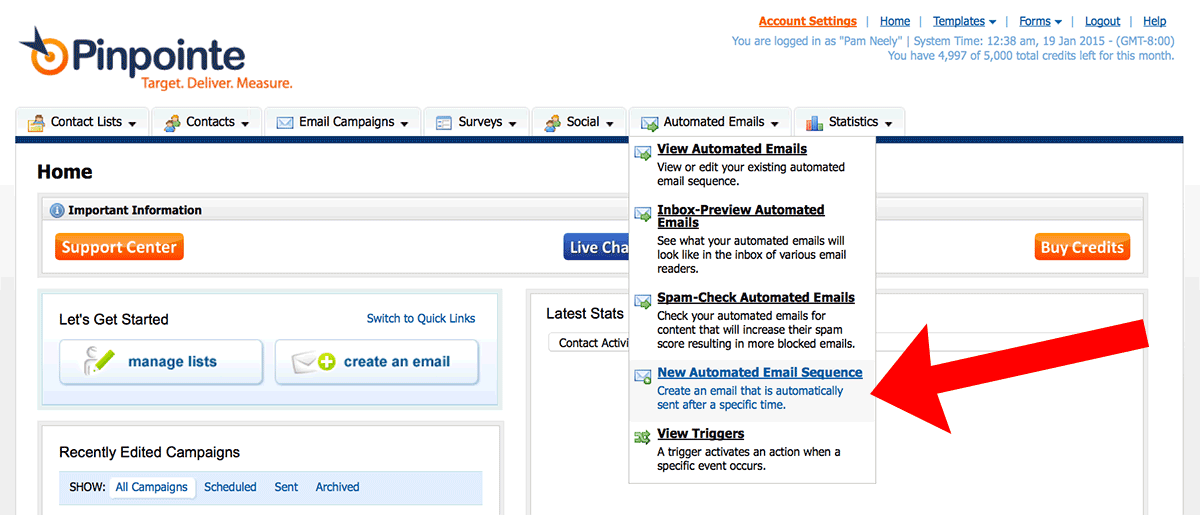Go to Home link in header
Screen dimensions: 1200x515
click(x=895, y=21)
